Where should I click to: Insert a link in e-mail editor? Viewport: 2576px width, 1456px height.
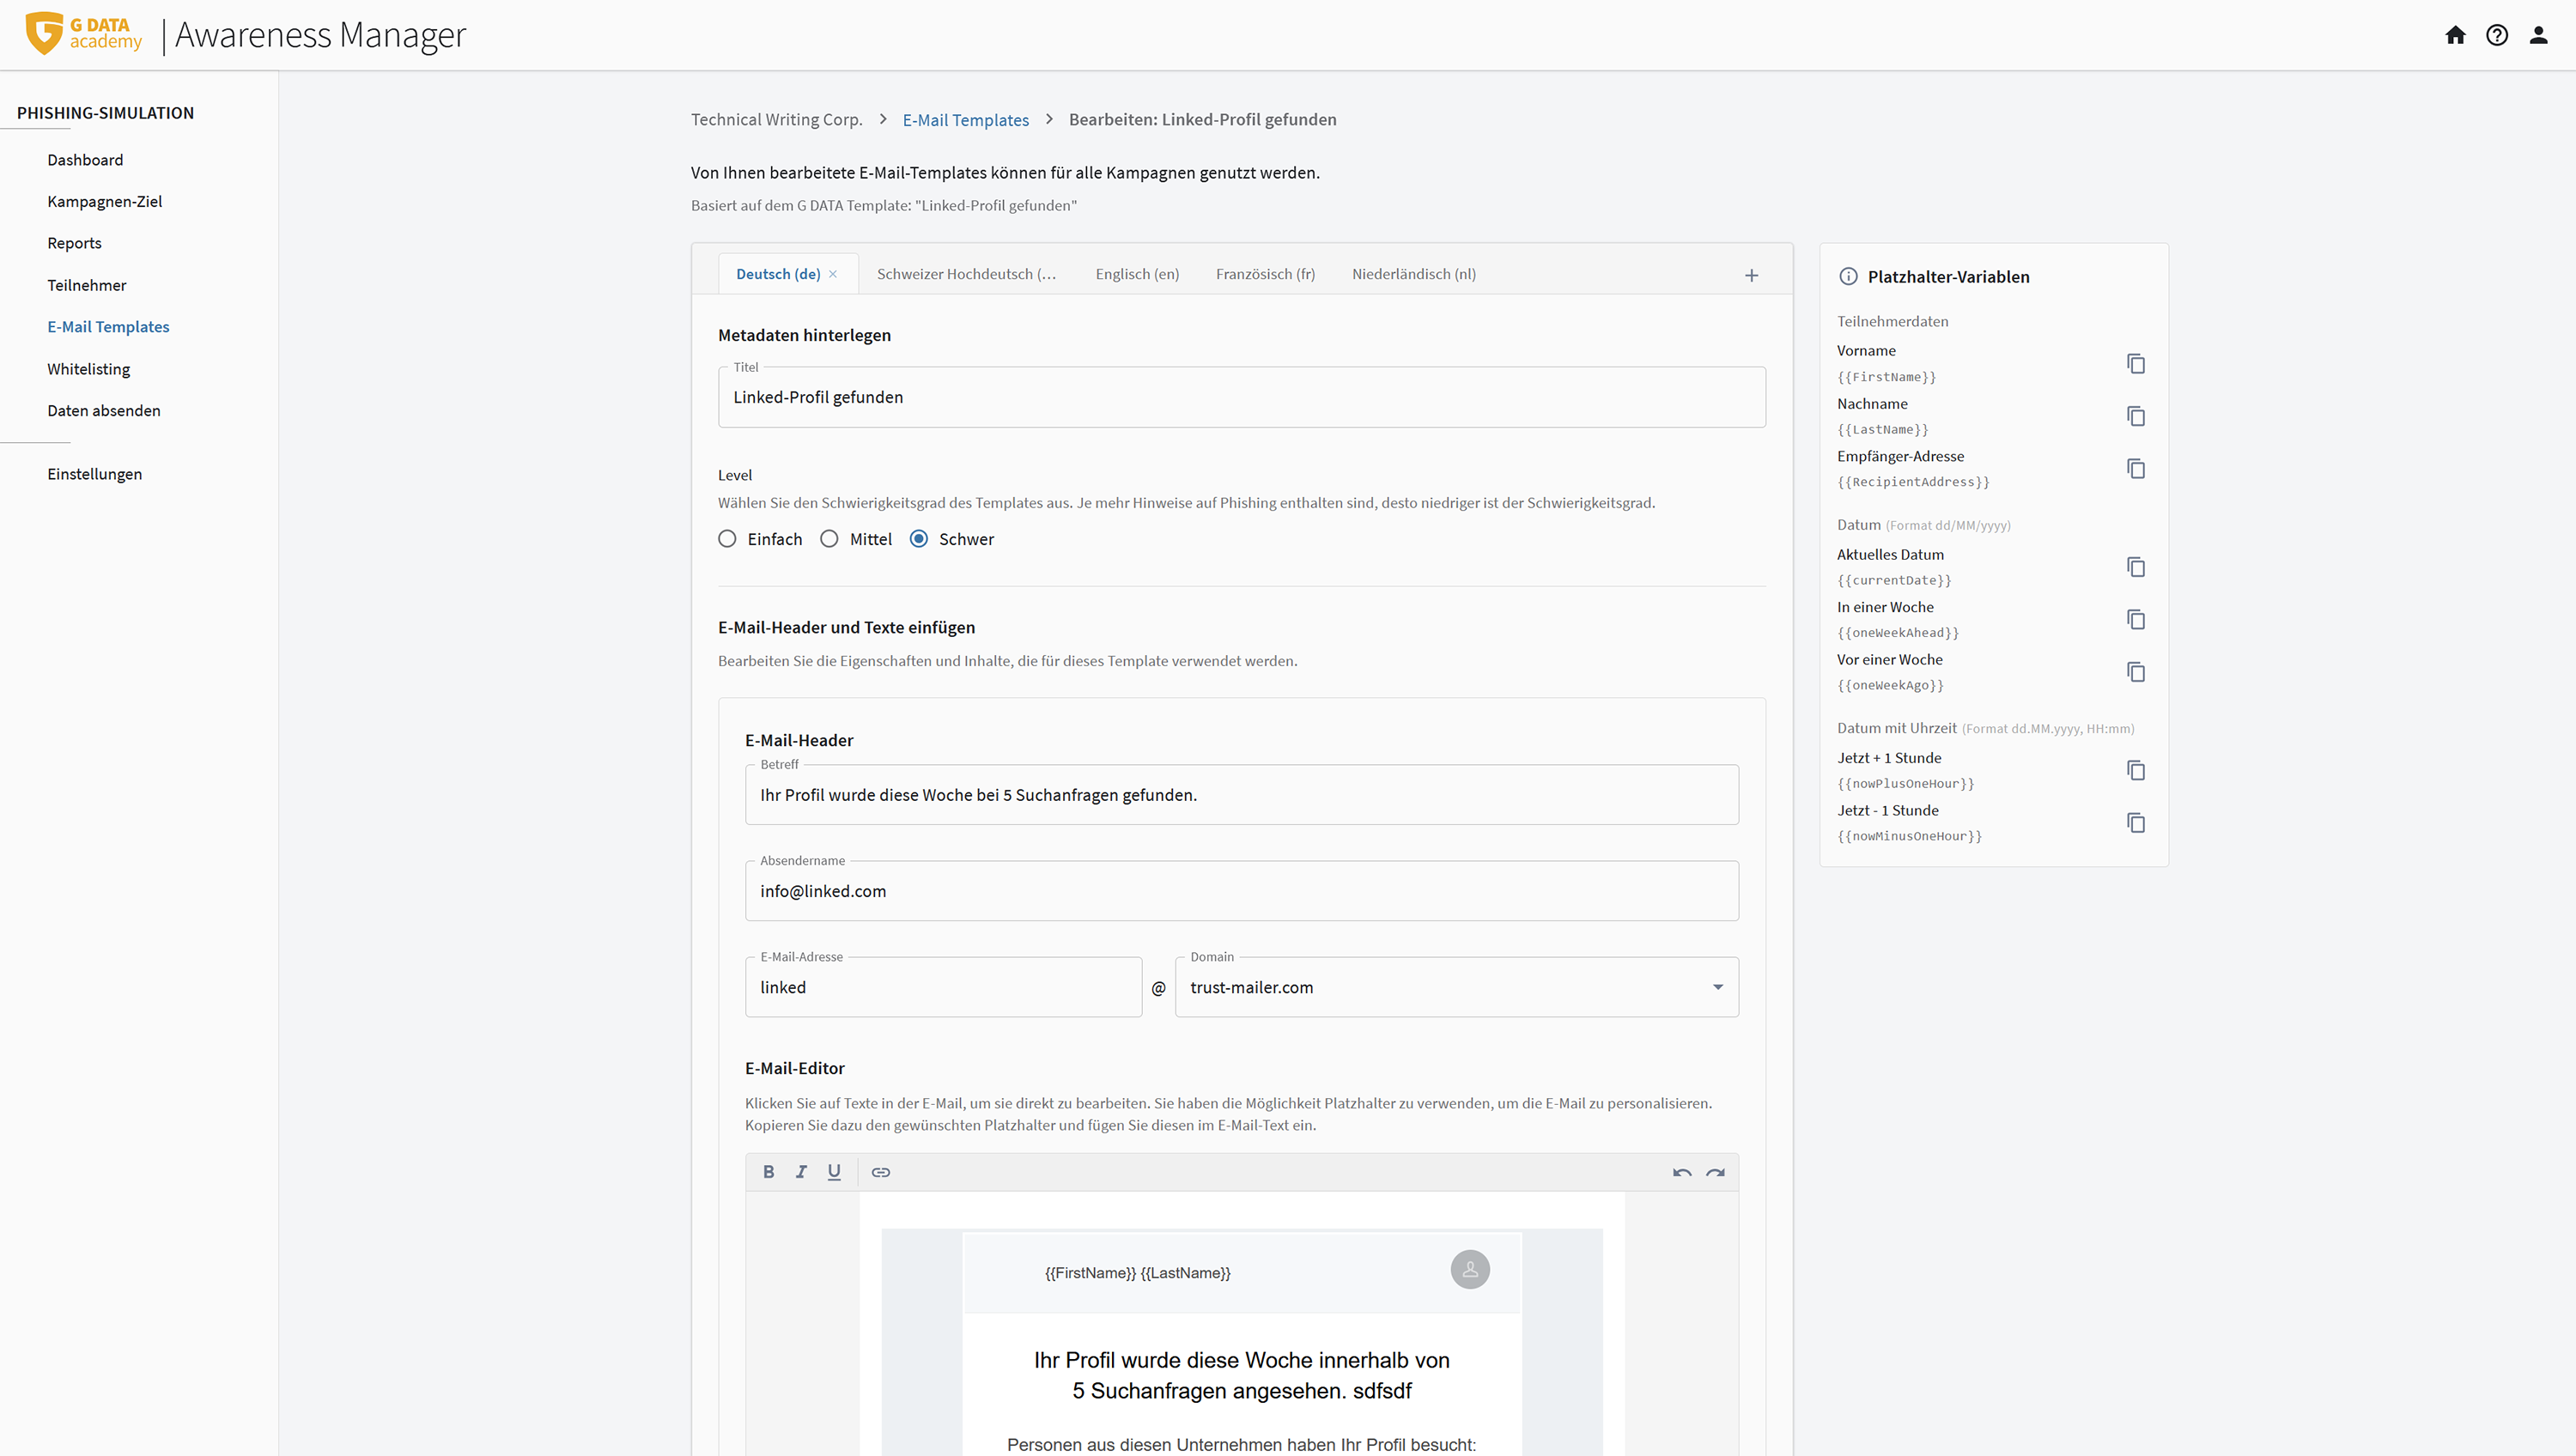[880, 1172]
